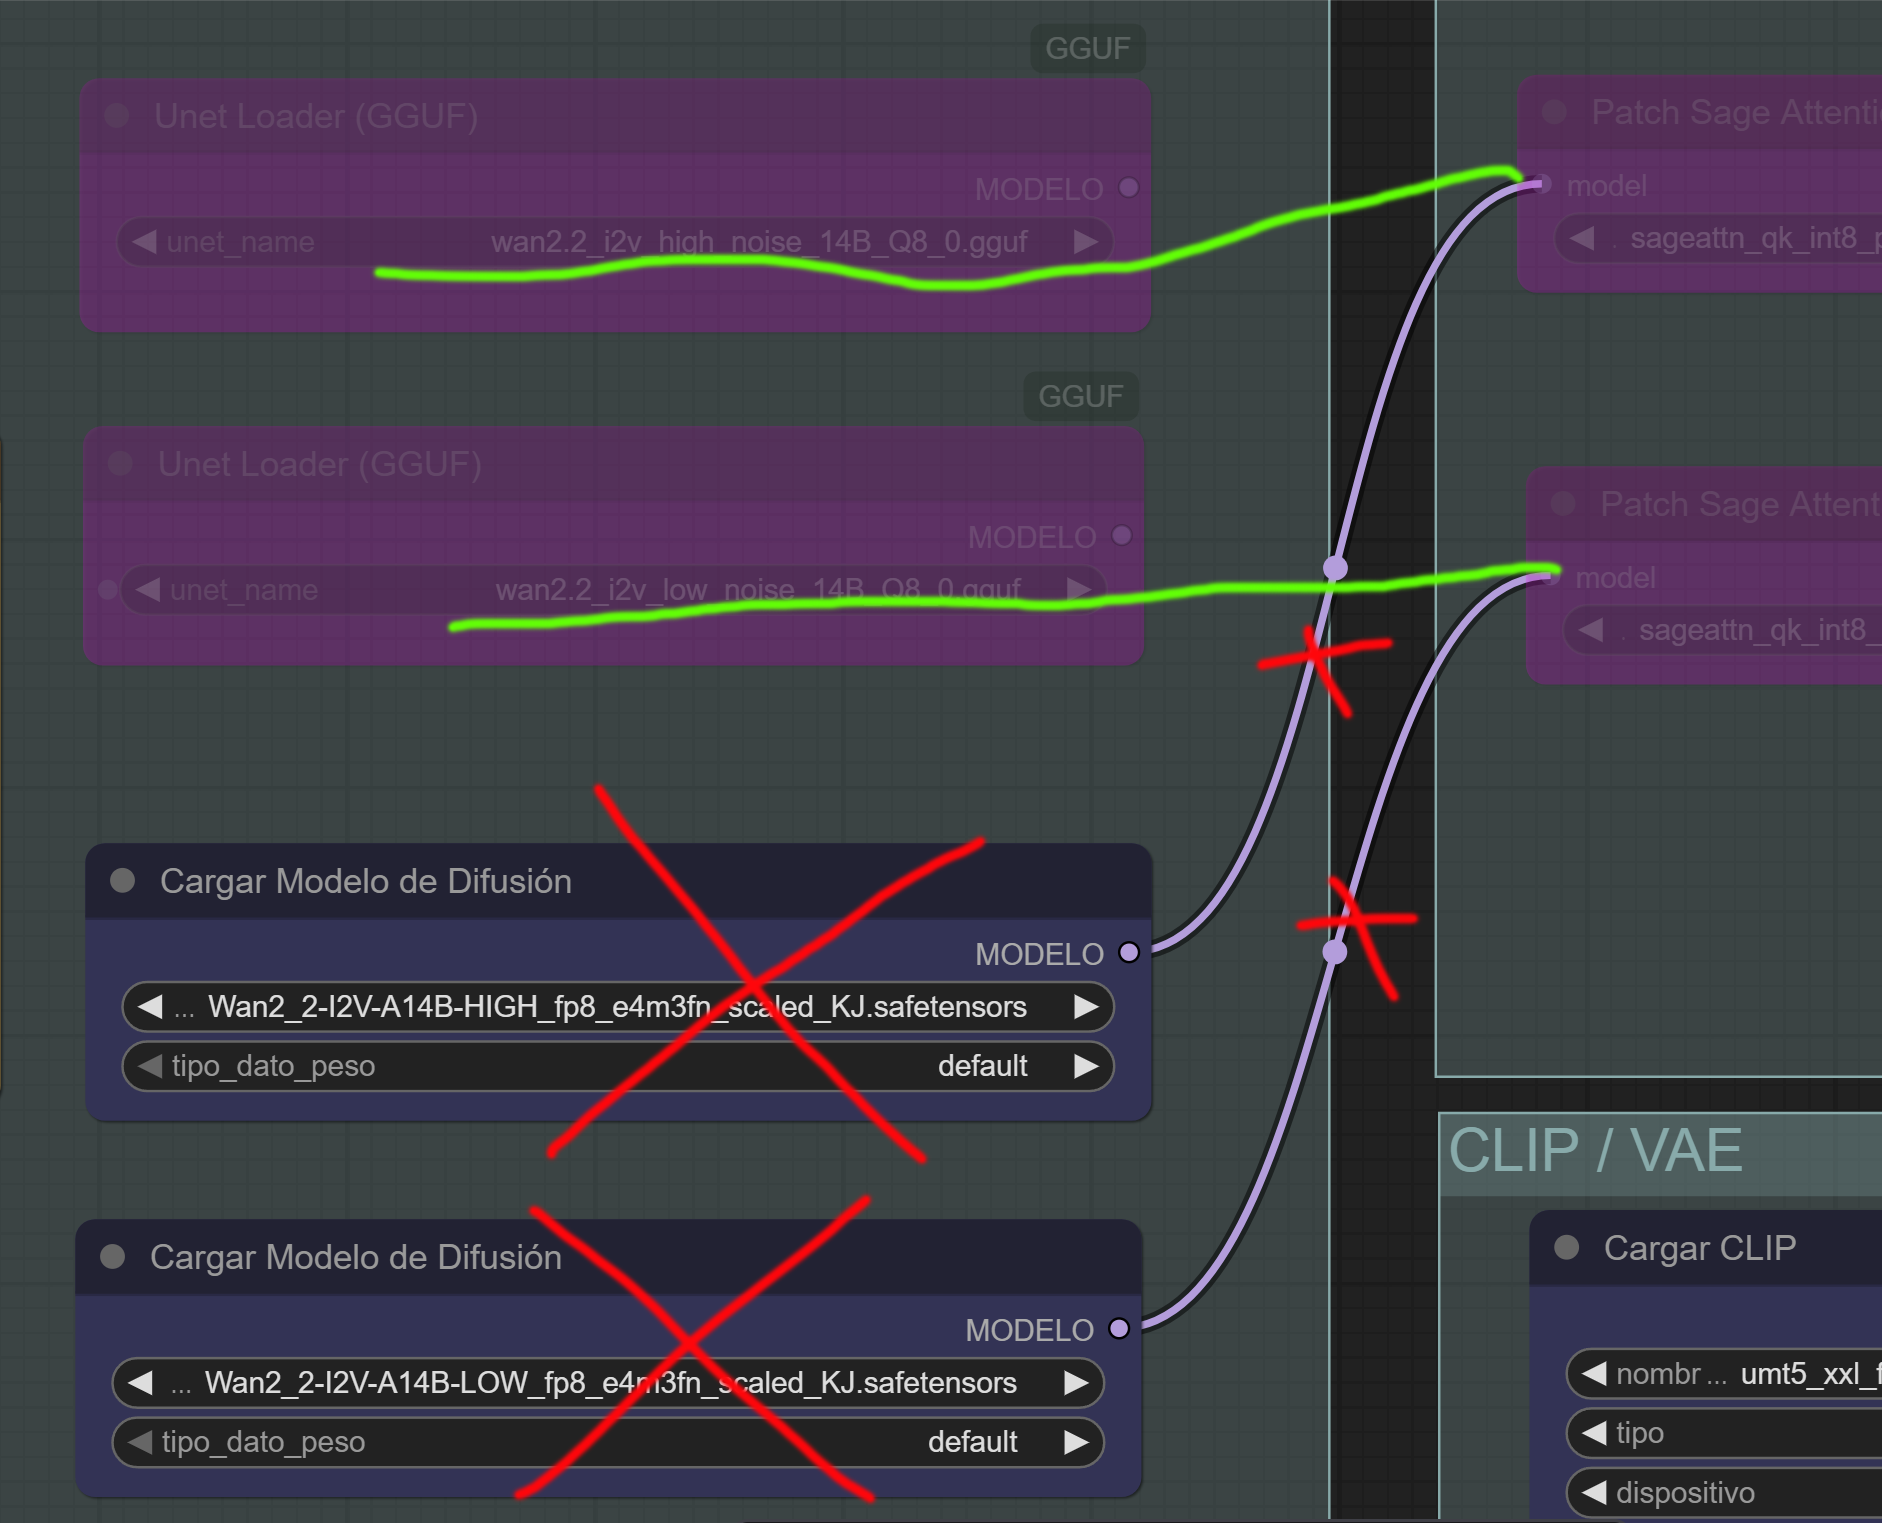Collapse the HIGH Cargar Modelo de Difusión node
Viewport: 1882px width, 1523px height.
tap(122, 881)
